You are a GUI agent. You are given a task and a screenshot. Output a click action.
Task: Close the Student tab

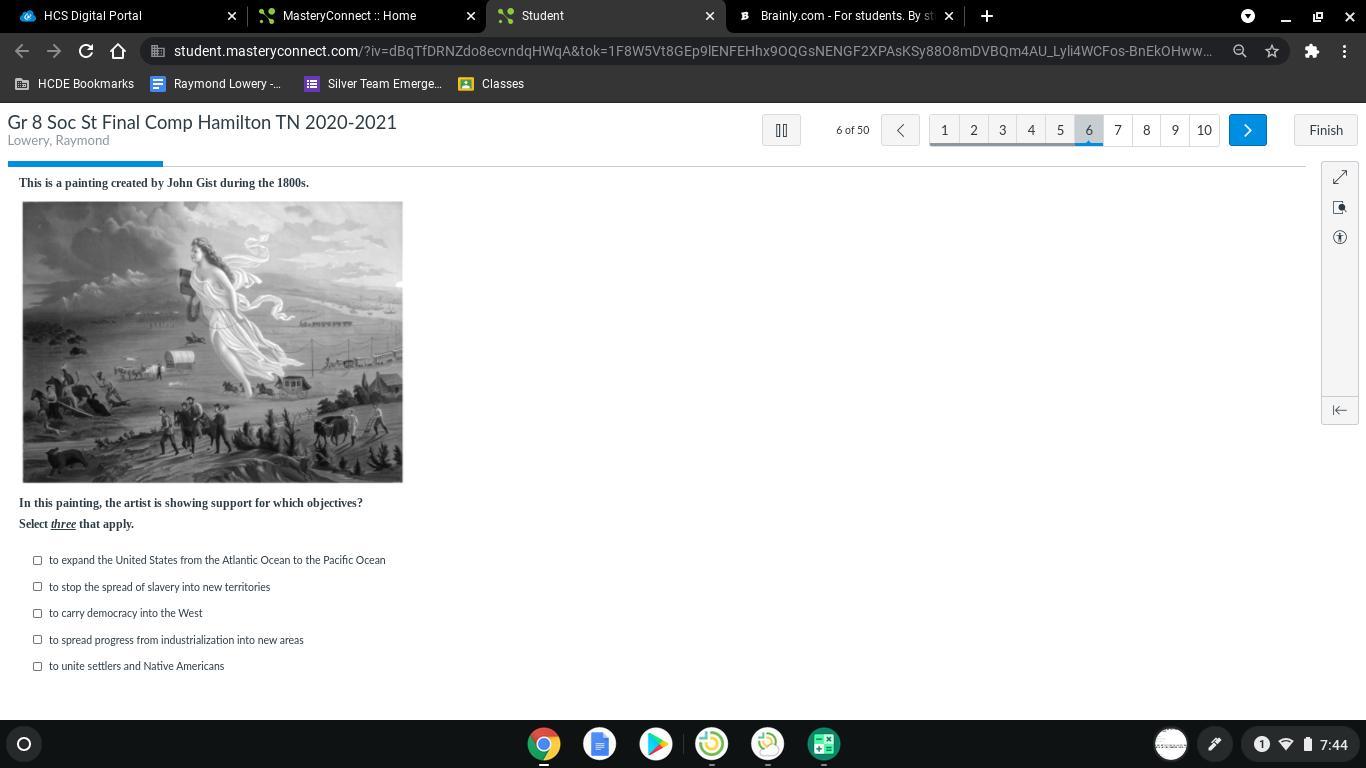tap(710, 16)
